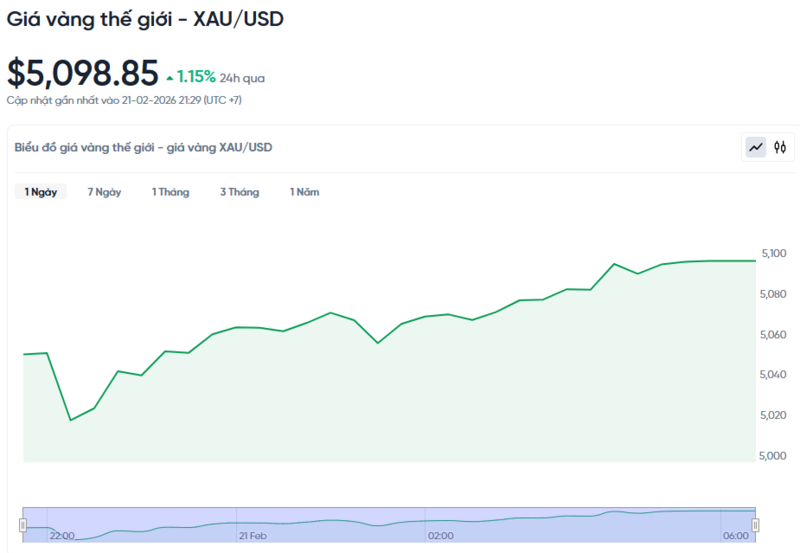Image resolution: width=800 pixels, height=553 pixels.
Task: Click the Biểu đồ giá vàng chart title
Action: click(x=143, y=148)
